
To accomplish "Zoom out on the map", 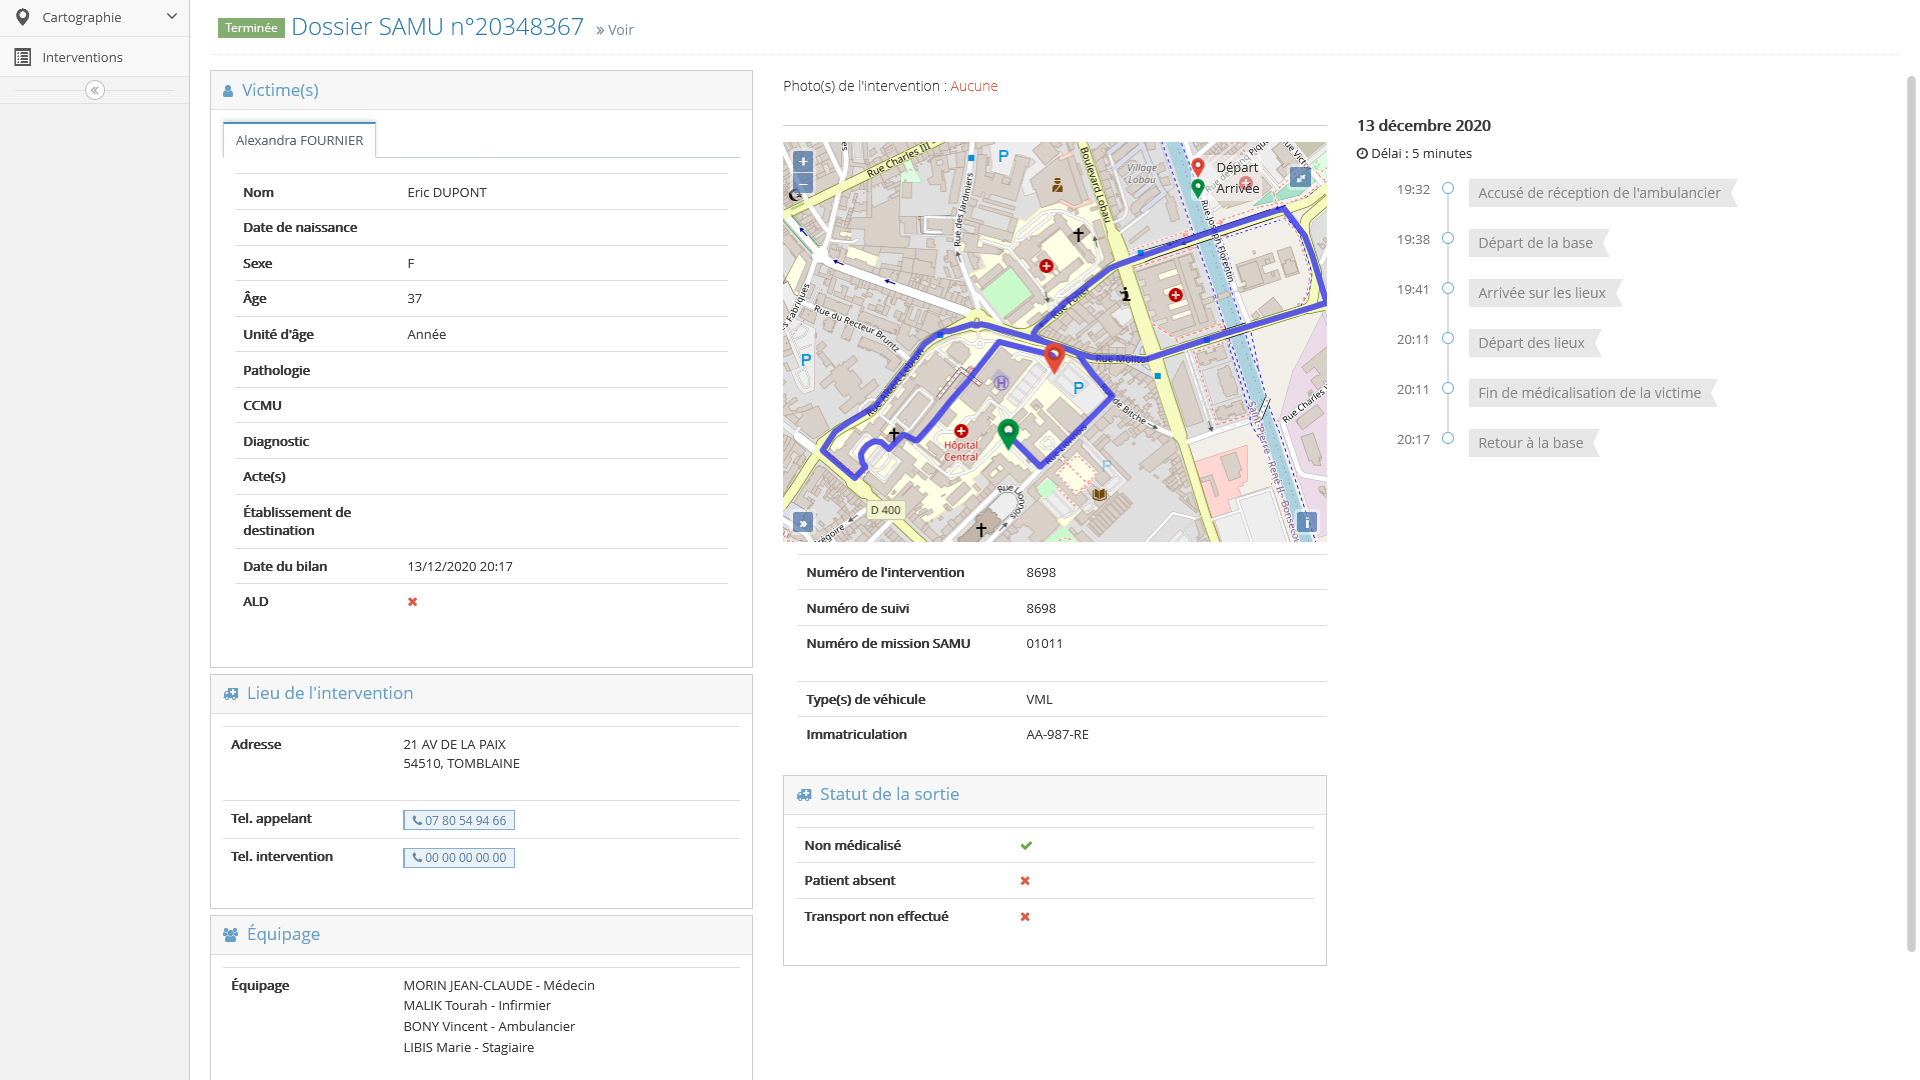I will pyautogui.click(x=803, y=184).
